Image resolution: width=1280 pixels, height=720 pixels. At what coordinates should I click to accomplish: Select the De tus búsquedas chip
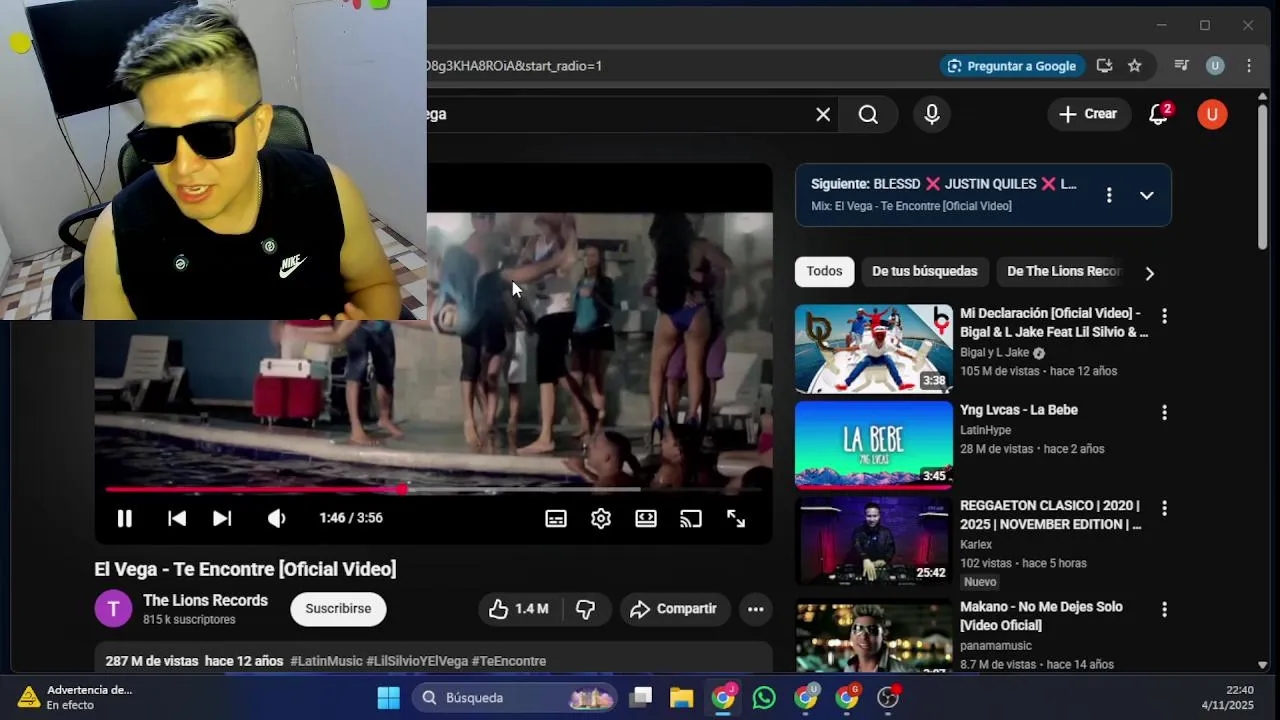coord(925,271)
